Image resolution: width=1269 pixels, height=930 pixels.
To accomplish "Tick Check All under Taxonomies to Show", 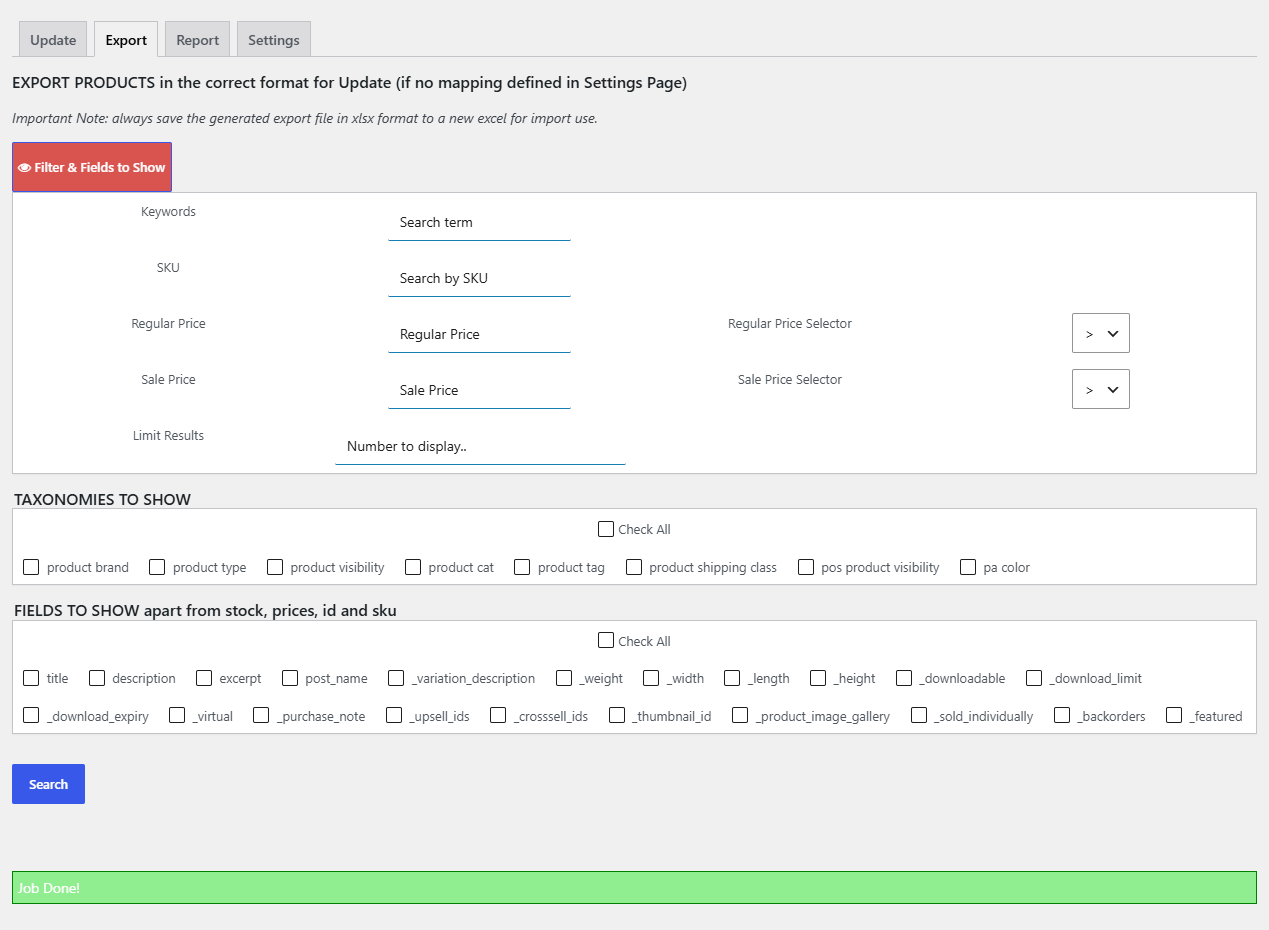I will coord(606,529).
